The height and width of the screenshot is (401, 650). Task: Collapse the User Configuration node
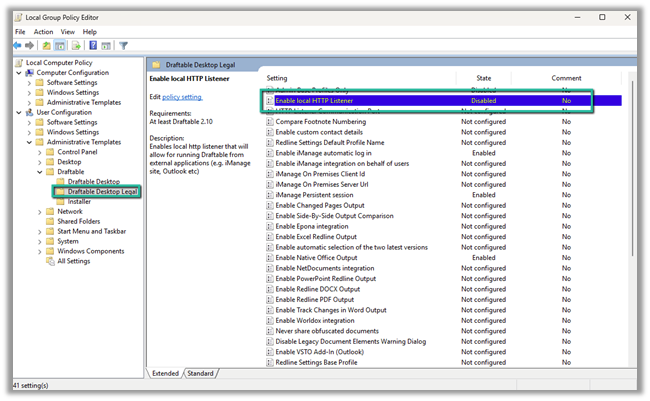pyautogui.click(x=19, y=113)
